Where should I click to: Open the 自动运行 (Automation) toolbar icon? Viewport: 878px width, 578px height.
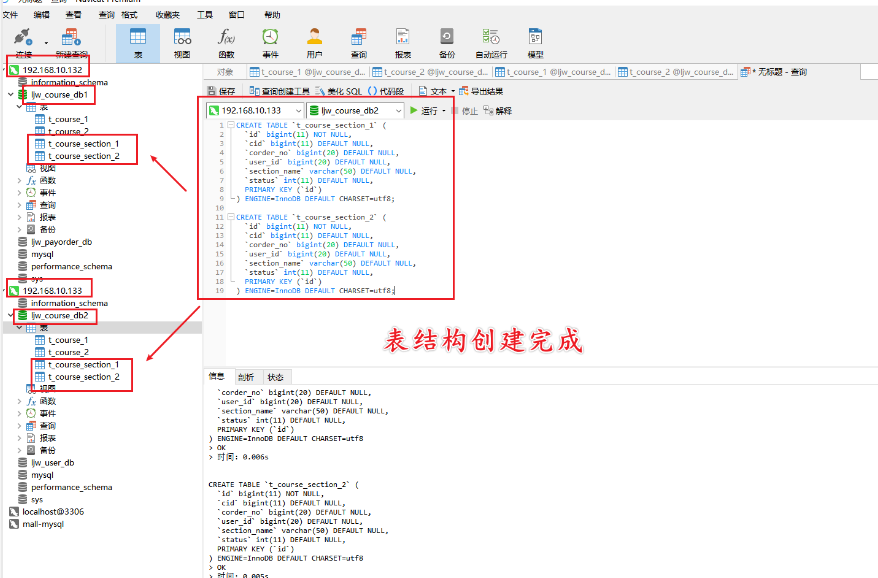tap(491, 37)
